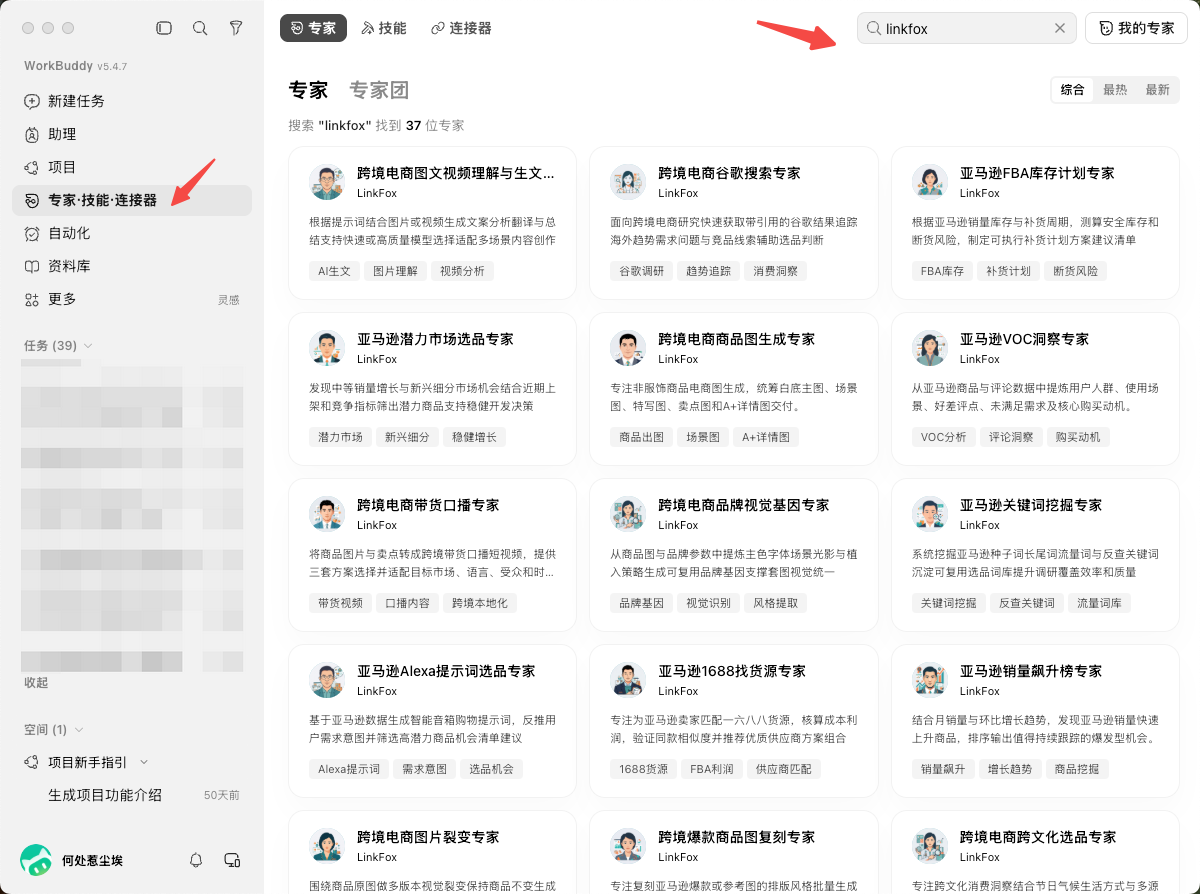Click avatar of 跨境电商带货口播专家
This screenshot has height=894, width=1200.
[326, 514]
